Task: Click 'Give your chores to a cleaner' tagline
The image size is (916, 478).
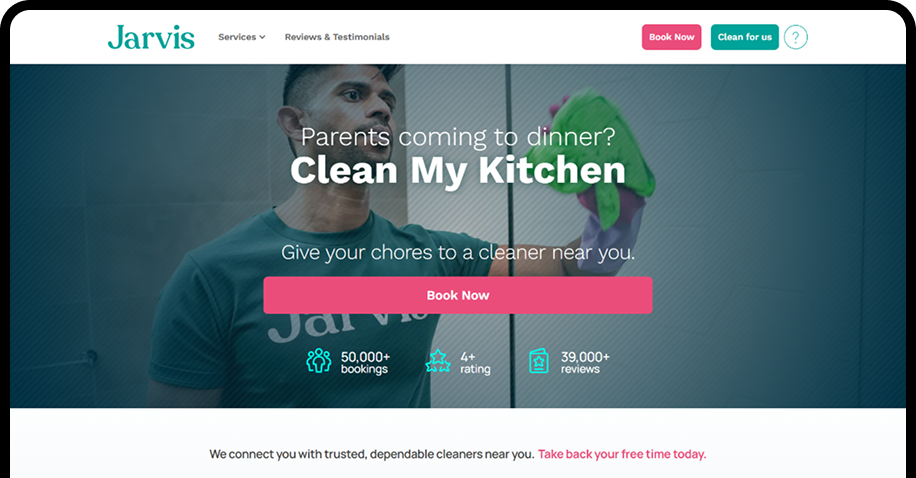Action: point(457,252)
